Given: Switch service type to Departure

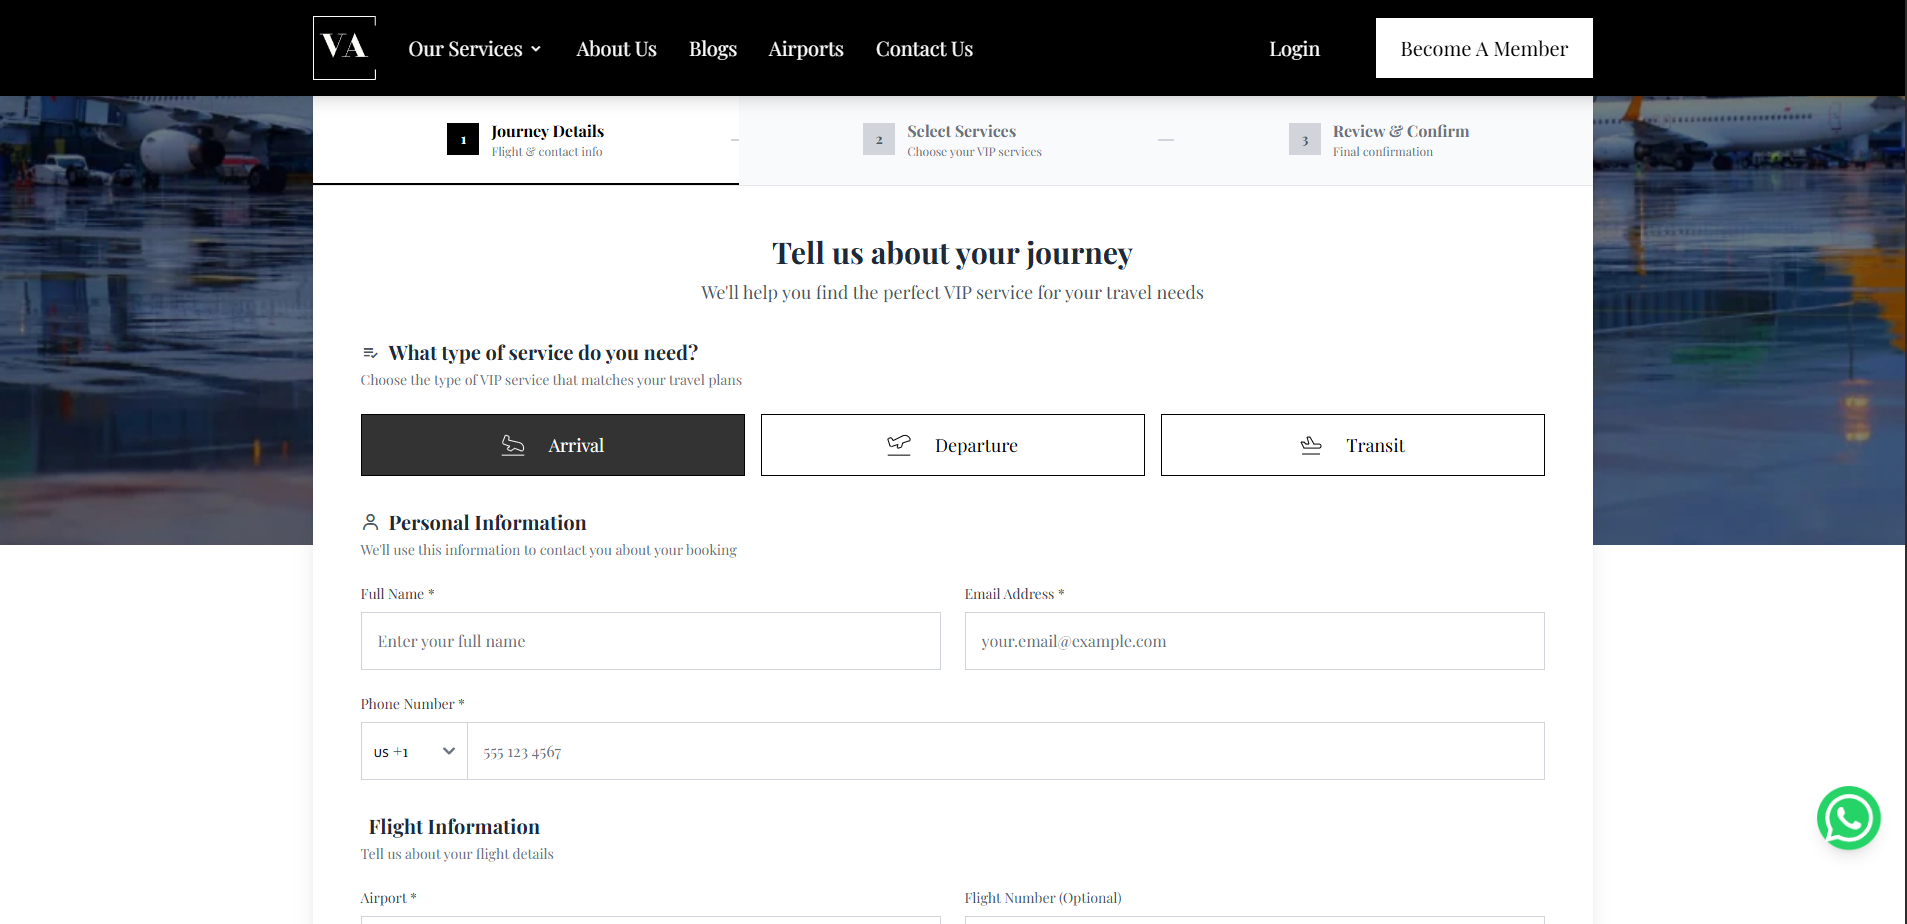Looking at the screenshot, I should point(952,444).
